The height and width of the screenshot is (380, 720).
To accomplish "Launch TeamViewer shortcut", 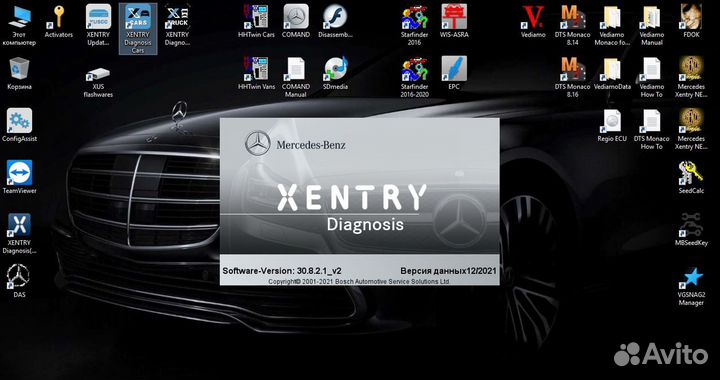I will tap(19, 177).
